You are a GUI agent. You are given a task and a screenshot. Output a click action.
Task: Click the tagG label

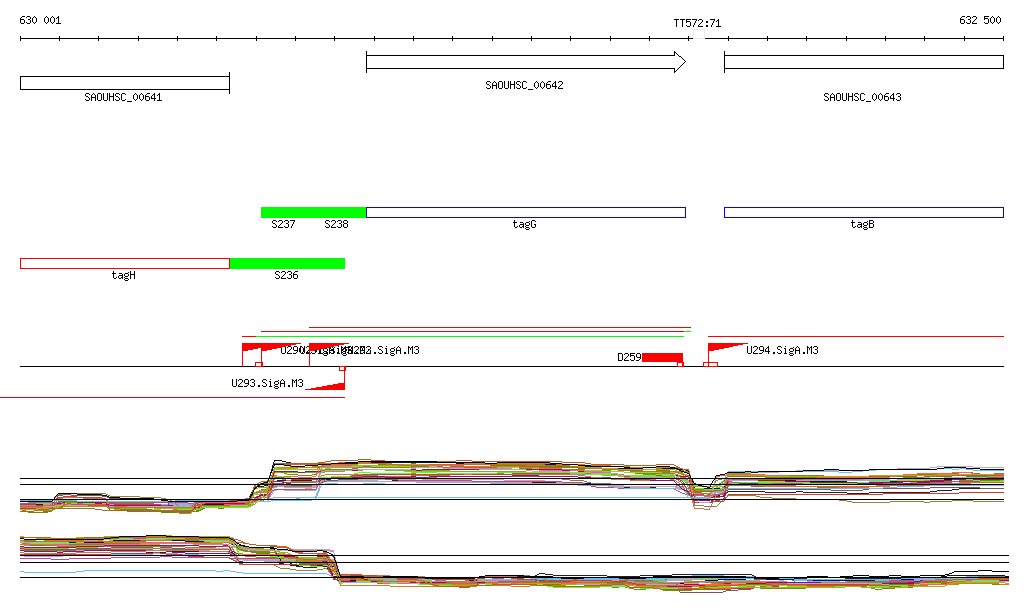pos(524,225)
